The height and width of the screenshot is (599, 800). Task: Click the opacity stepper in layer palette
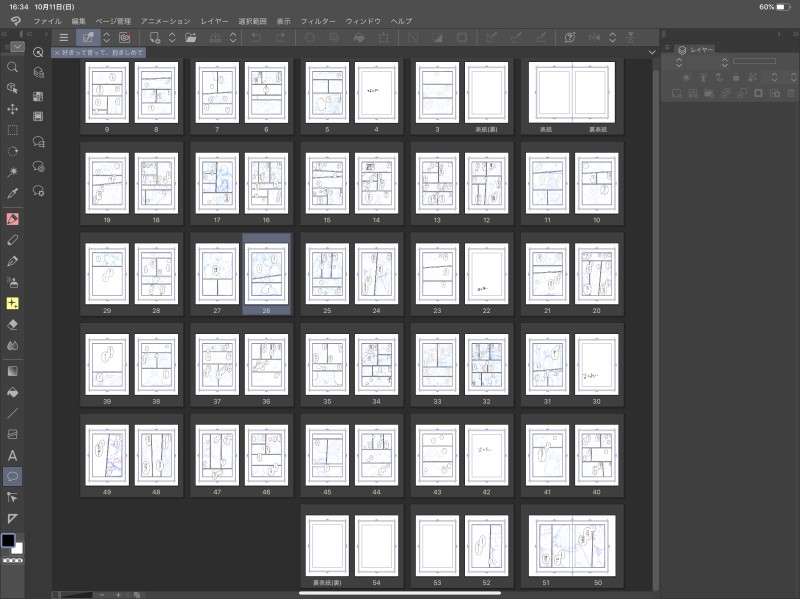[724, 62]
